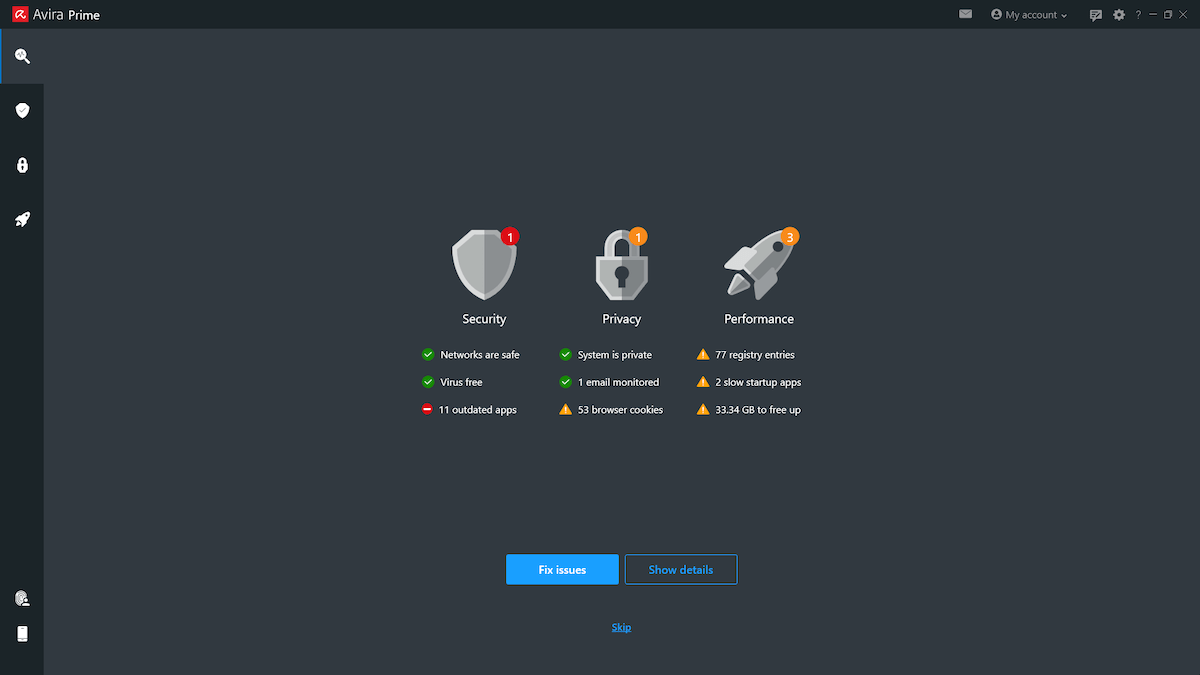The image size is (1200, 675).
Task: Expand the My account dropdown
Action: pyautogui.click(x=1028, y=14)
